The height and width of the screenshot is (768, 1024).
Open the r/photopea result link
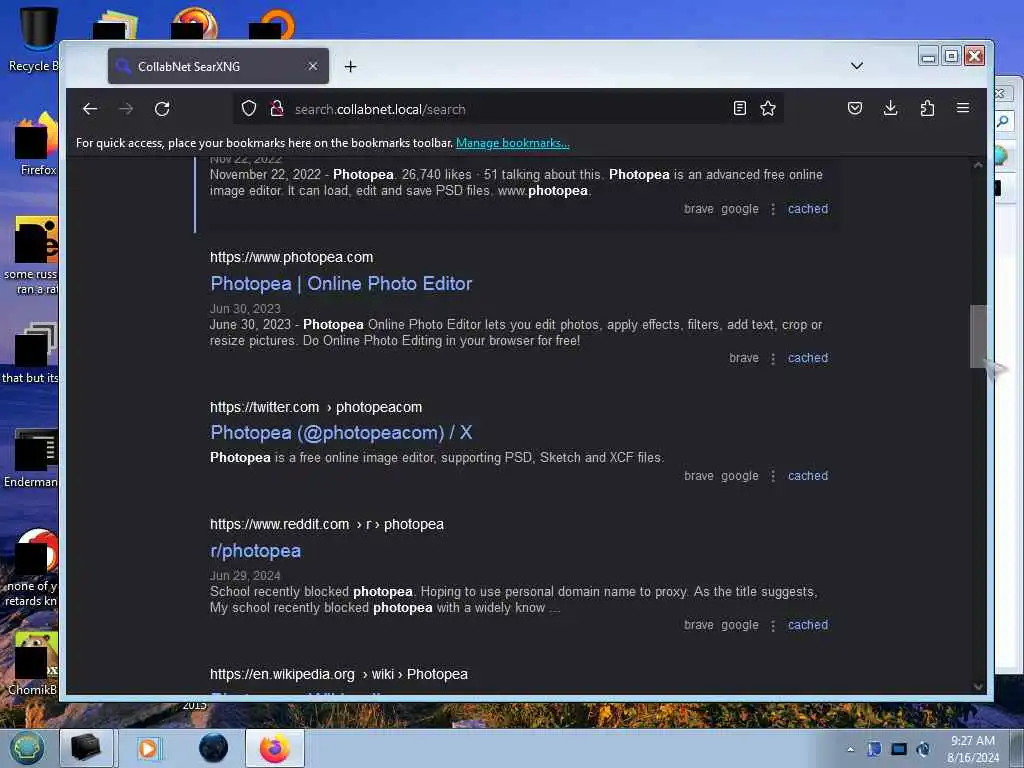(255, 551)
